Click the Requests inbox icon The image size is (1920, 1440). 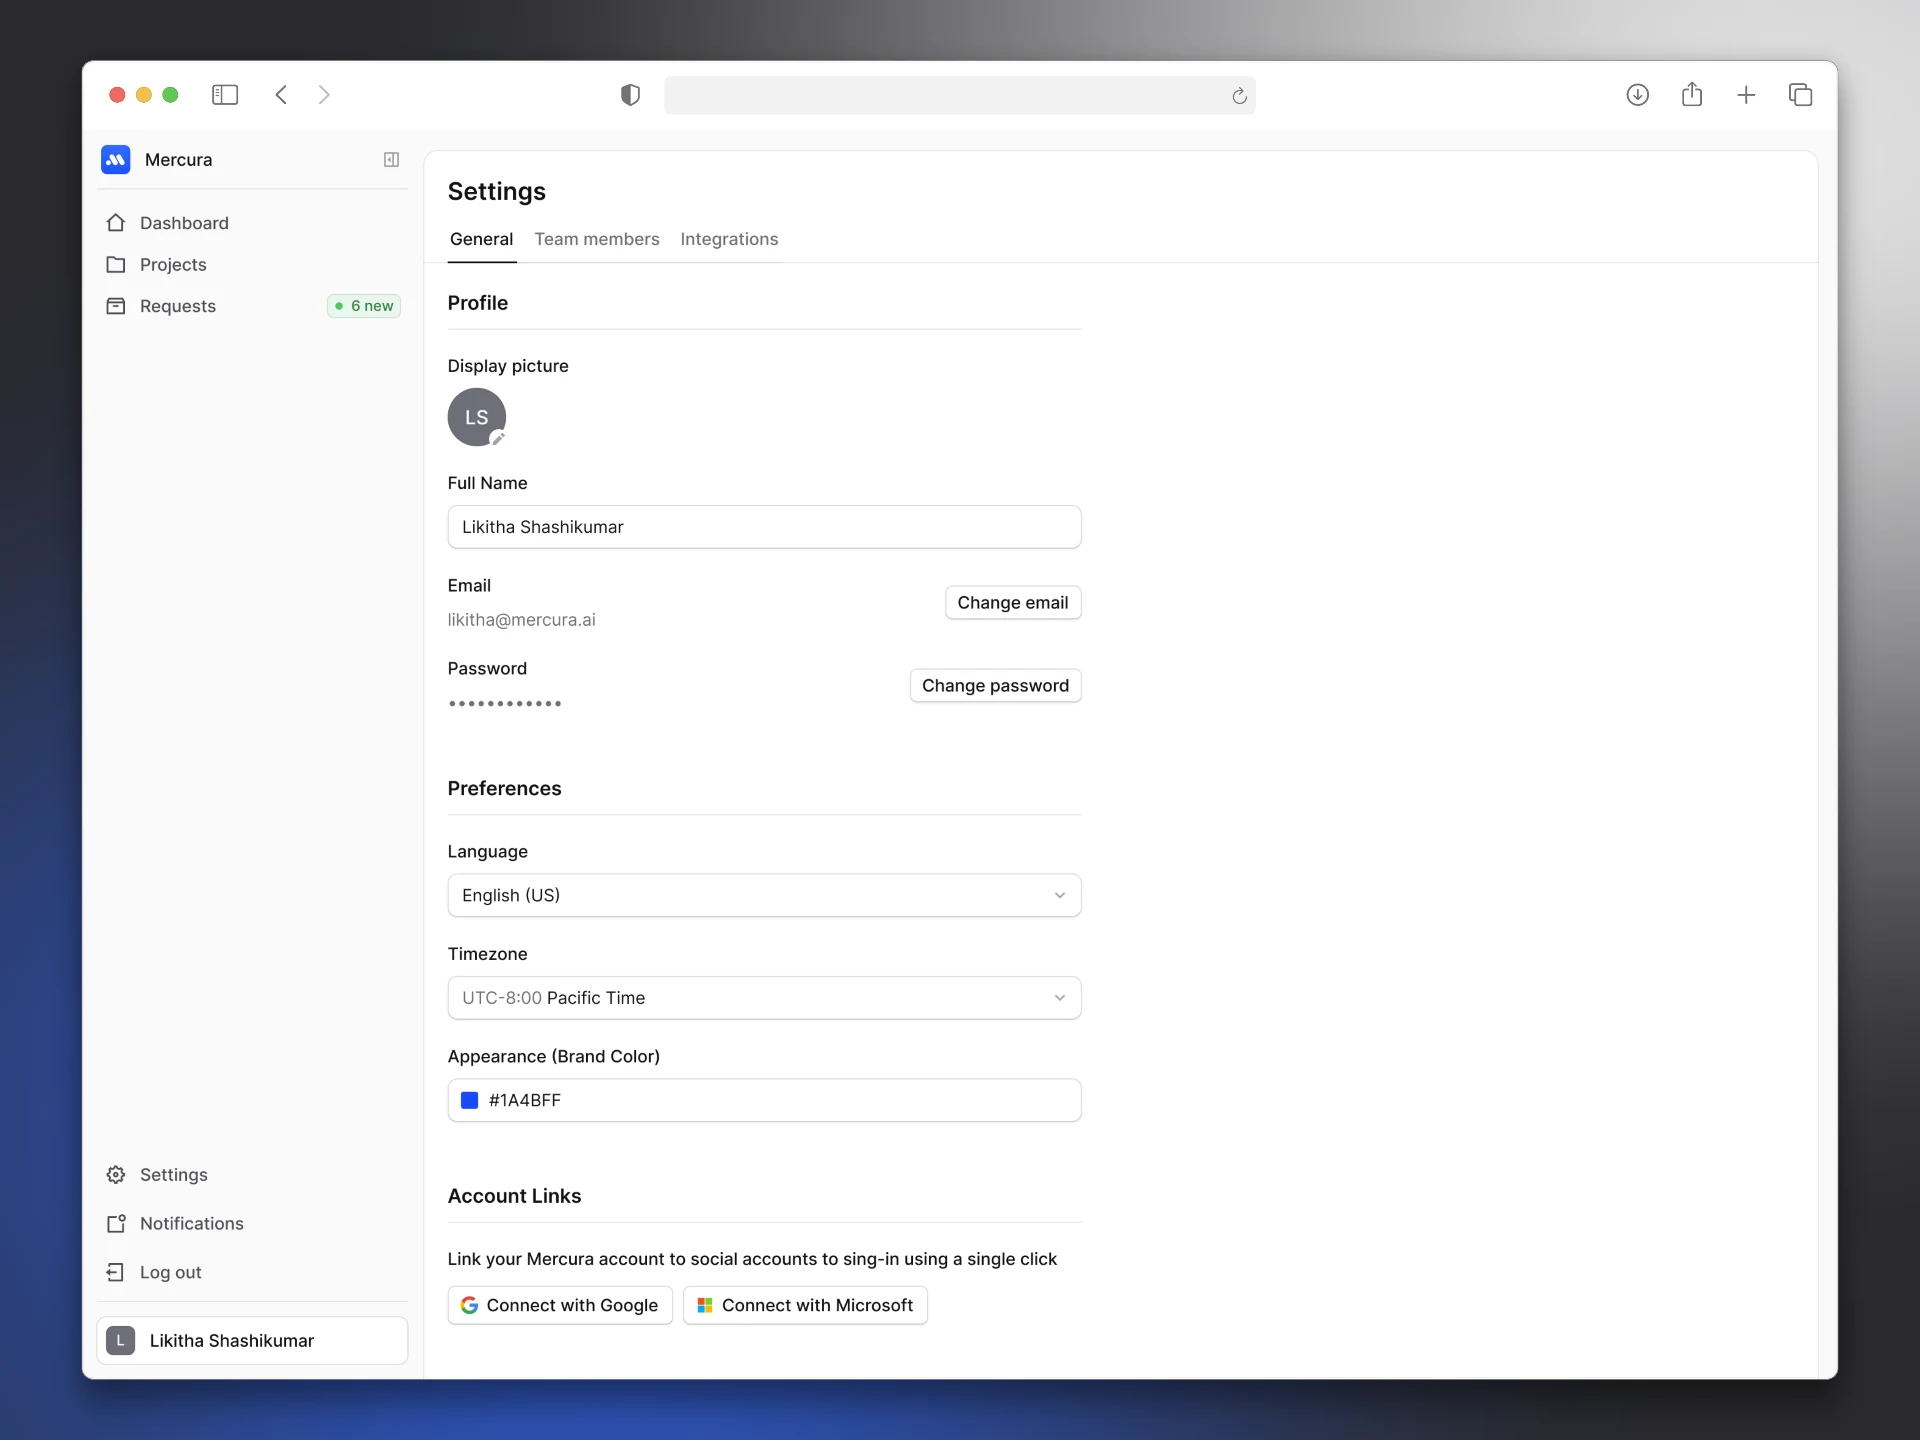click(116, 306)
